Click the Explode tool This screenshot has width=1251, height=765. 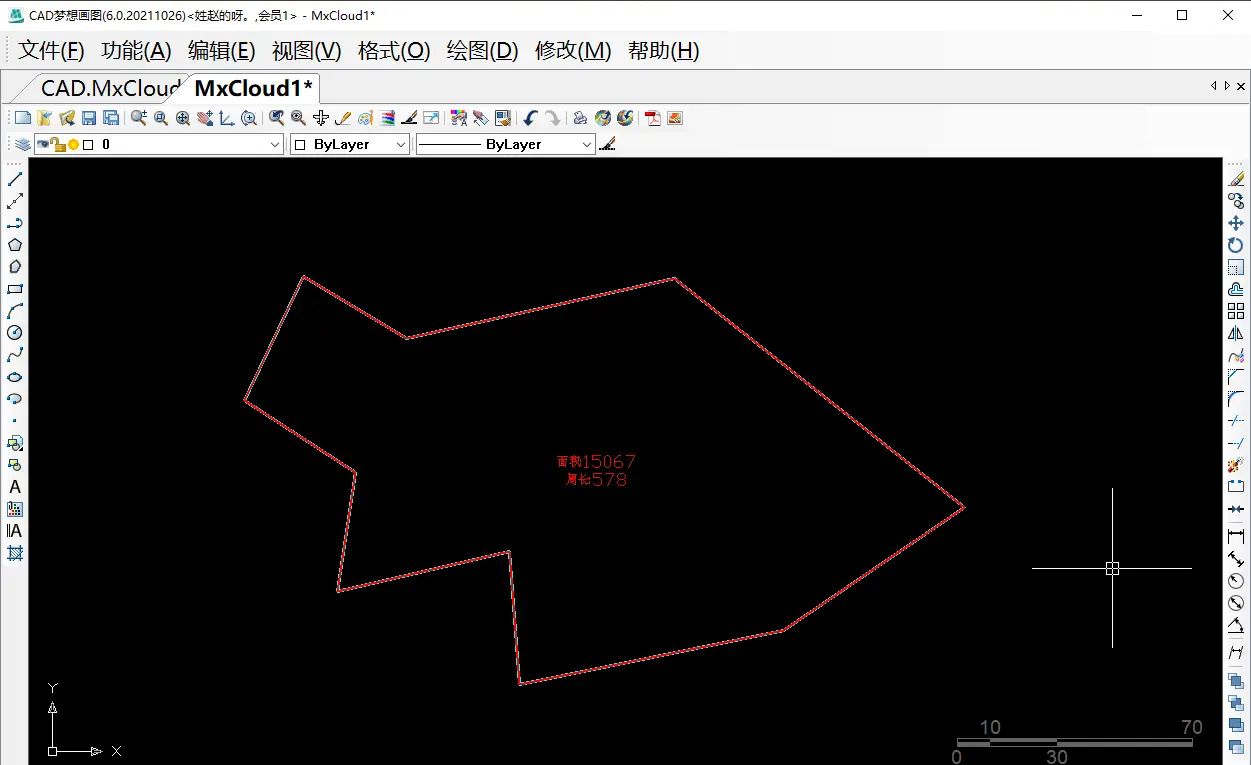pyautogui.click(x=1236, y=465)
